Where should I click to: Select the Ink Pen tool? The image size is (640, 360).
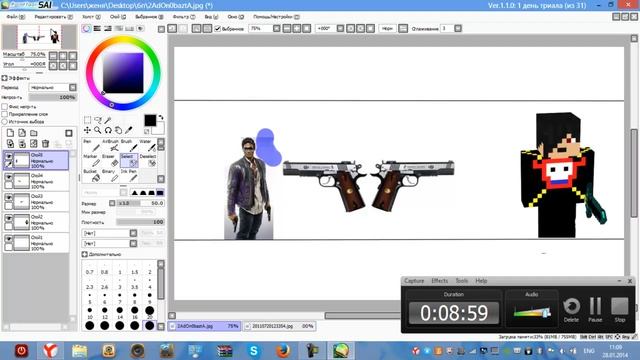[x=129, y=176]
